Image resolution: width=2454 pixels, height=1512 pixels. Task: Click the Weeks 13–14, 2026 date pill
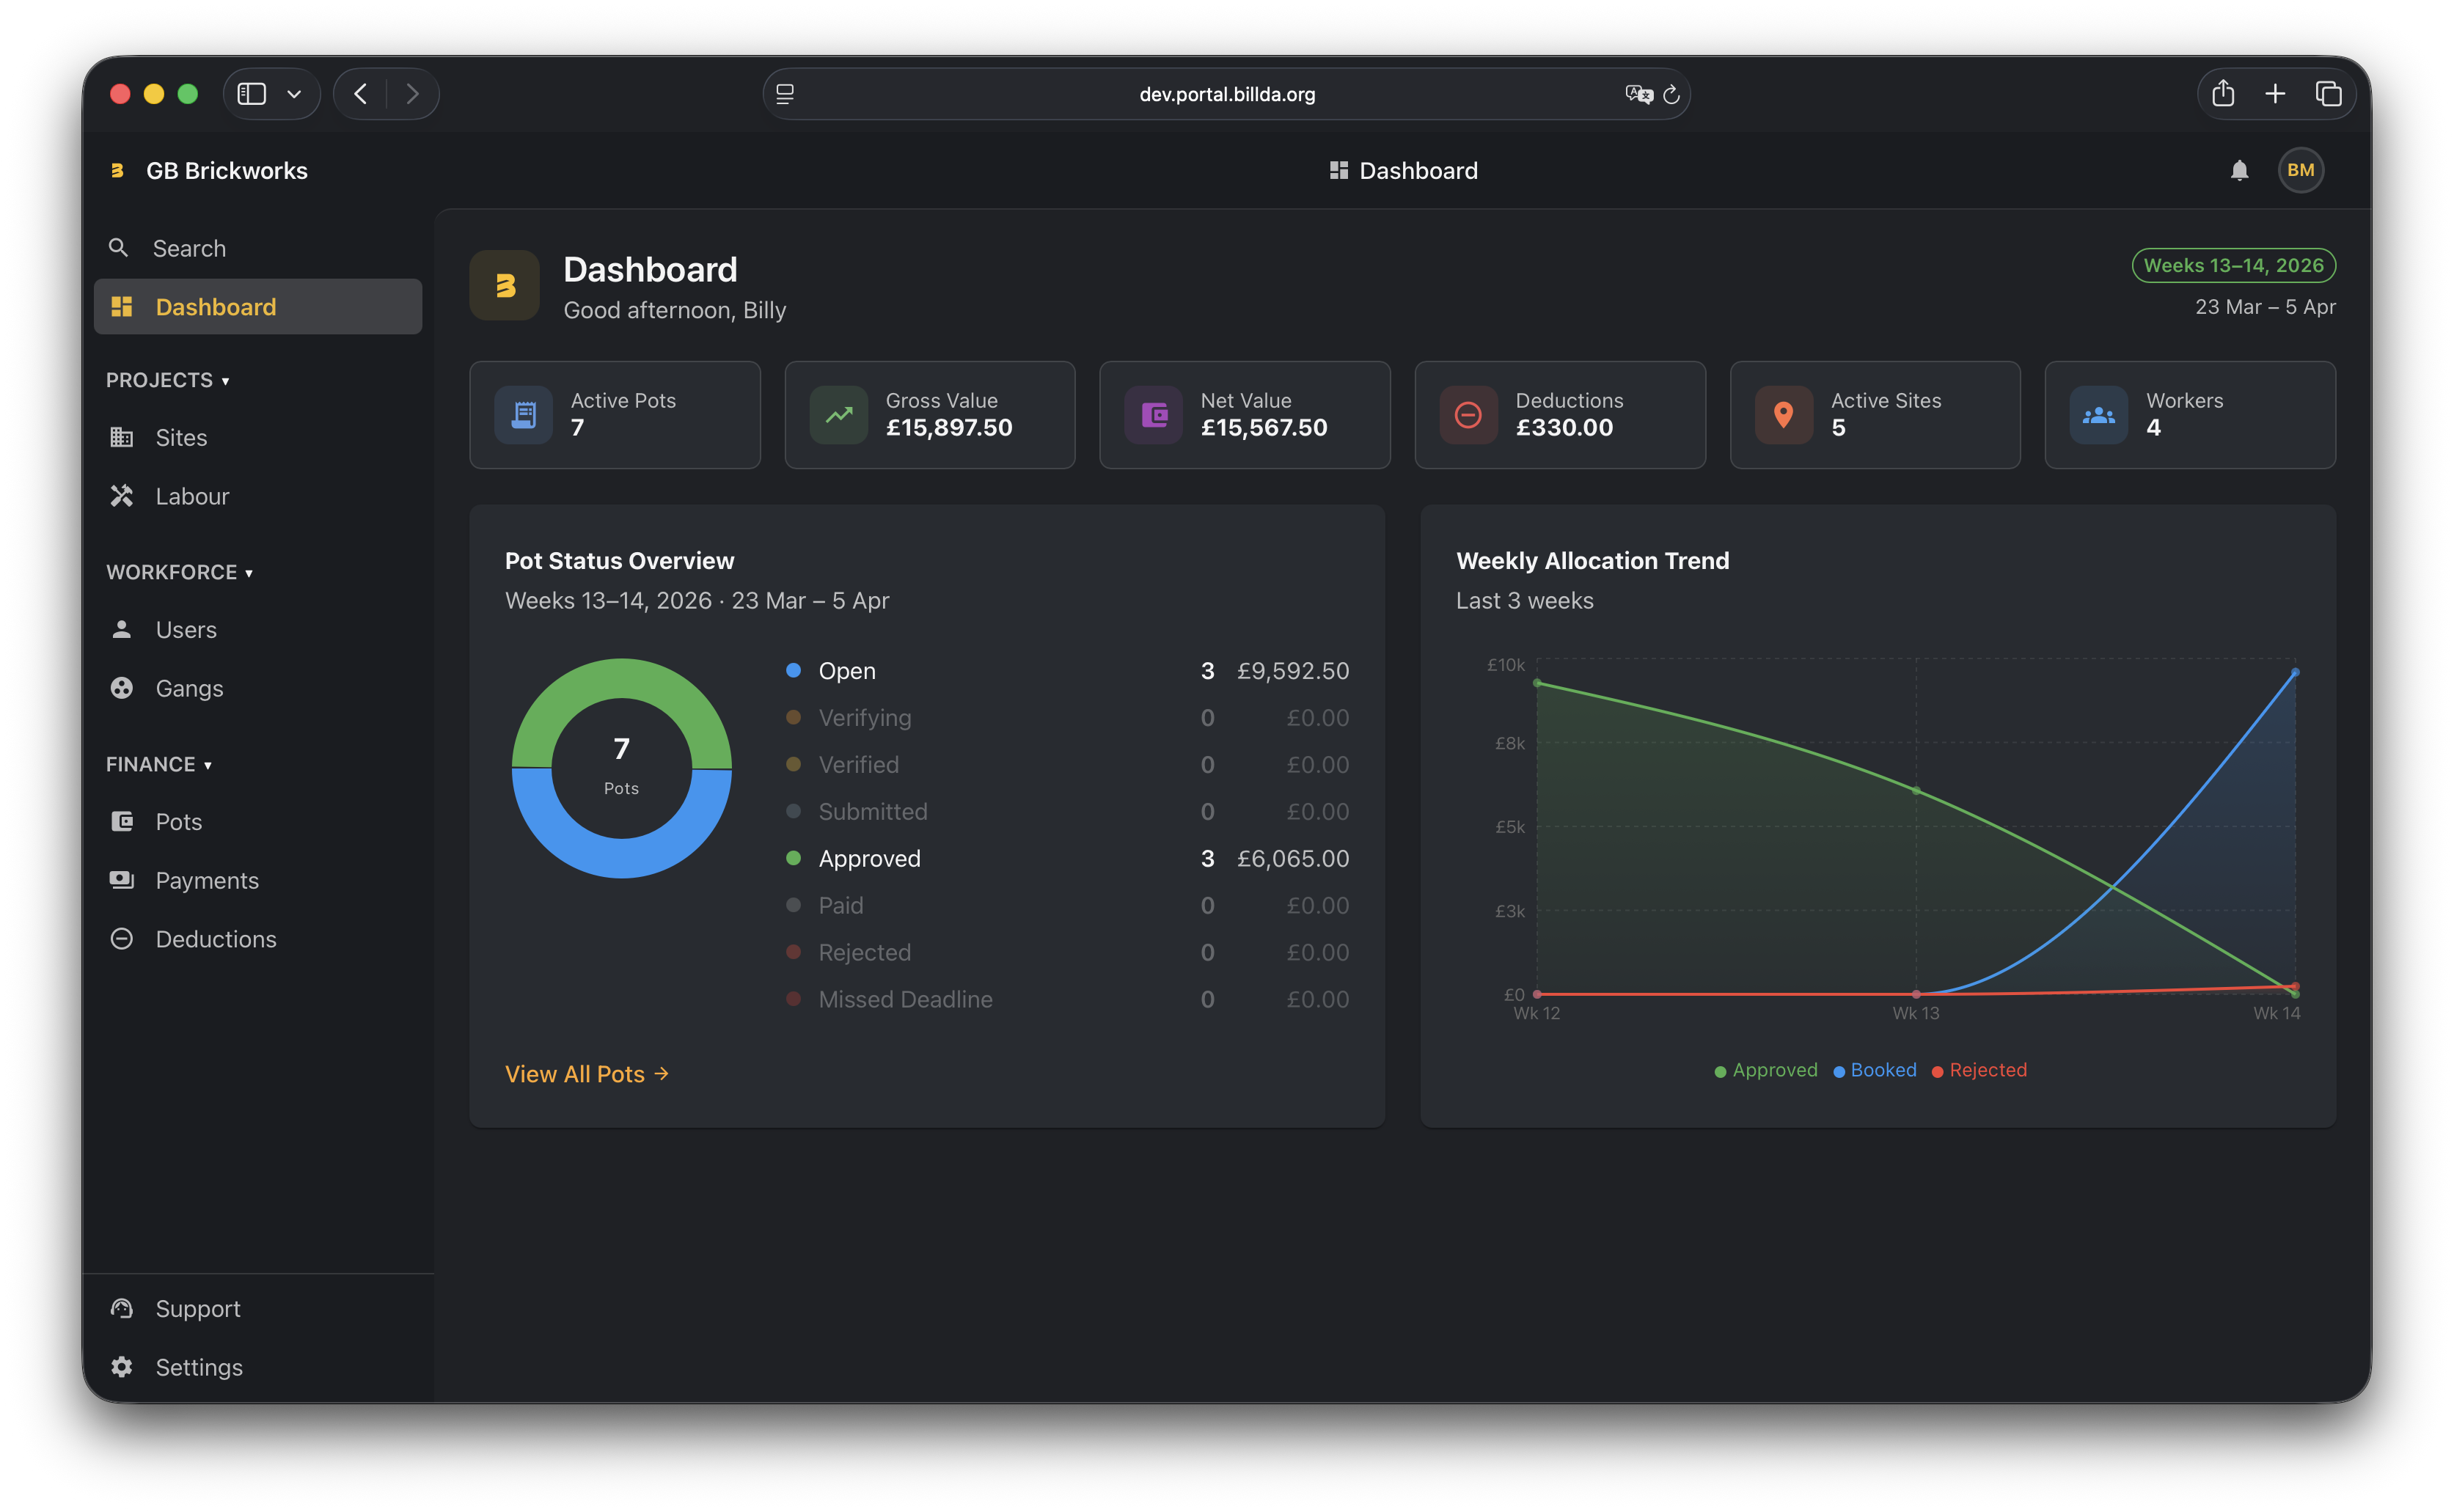[2235, 265]
